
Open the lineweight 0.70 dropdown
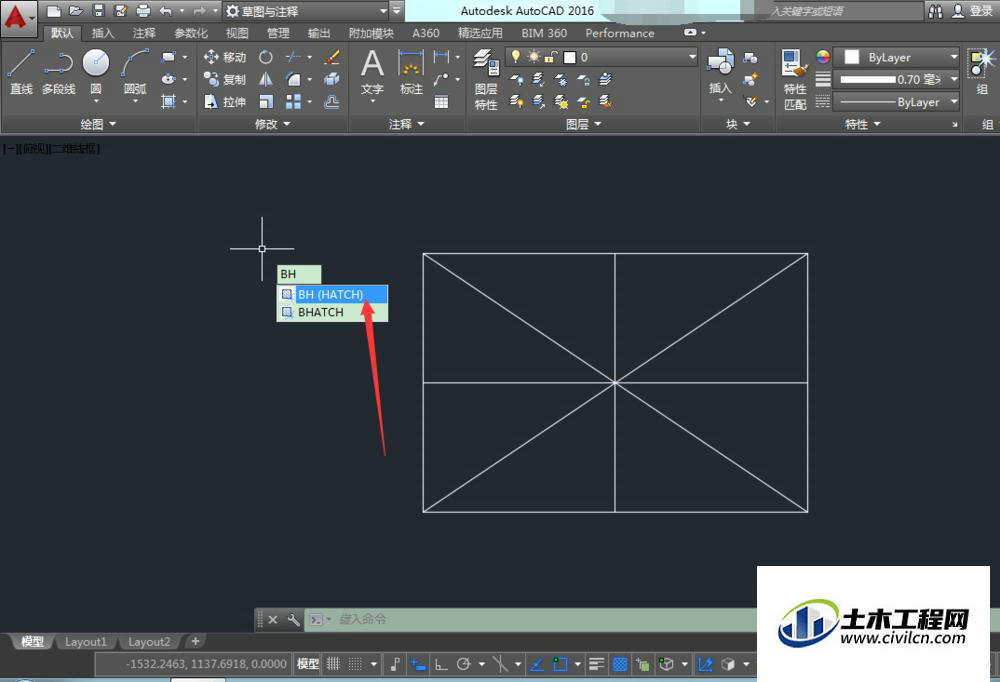click(896, 80)
